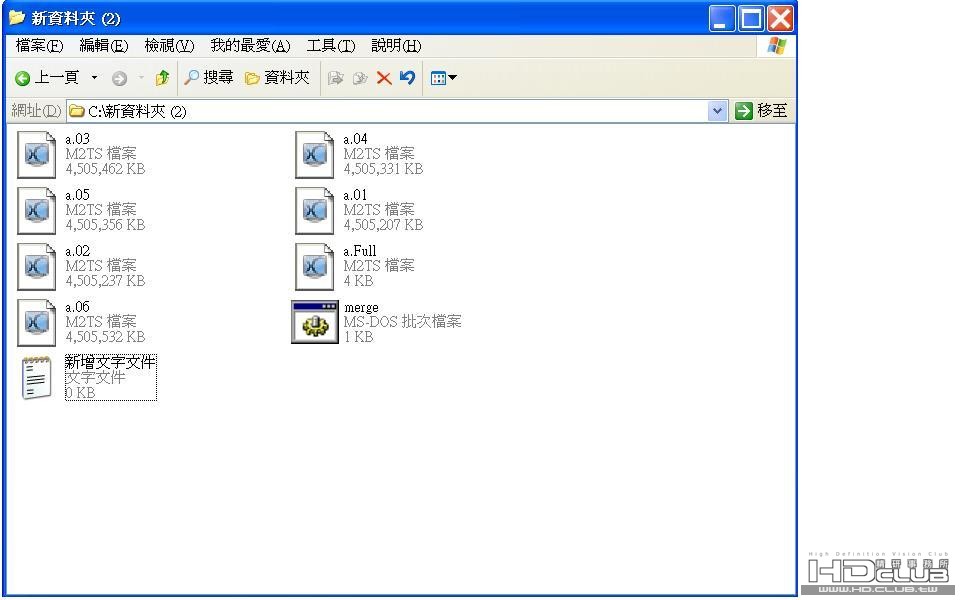
Task: Open the 檢視(V) menu
Action: pos(169,46)
